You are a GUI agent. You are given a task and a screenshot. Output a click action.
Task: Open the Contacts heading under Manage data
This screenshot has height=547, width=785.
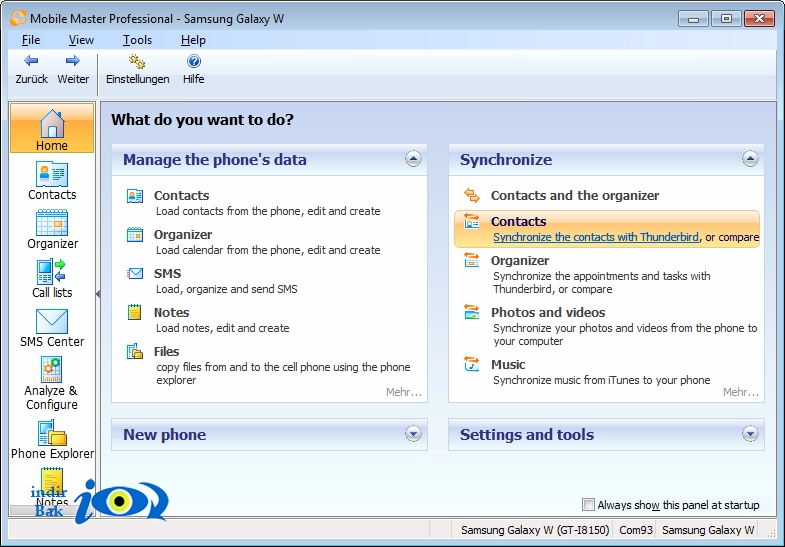point(181,196)
